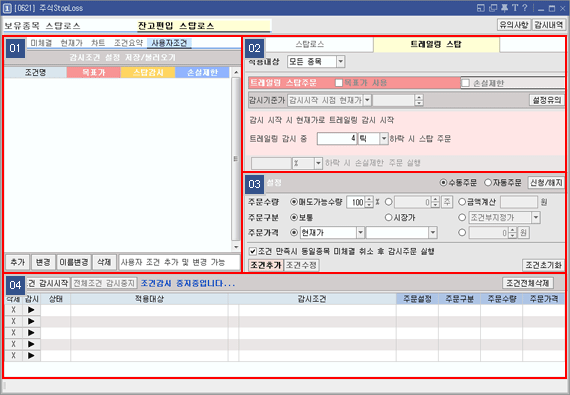The image size is (570, 395).
Task: Start monitoring with fourth row's play arrow
Action: click(31, 344)
